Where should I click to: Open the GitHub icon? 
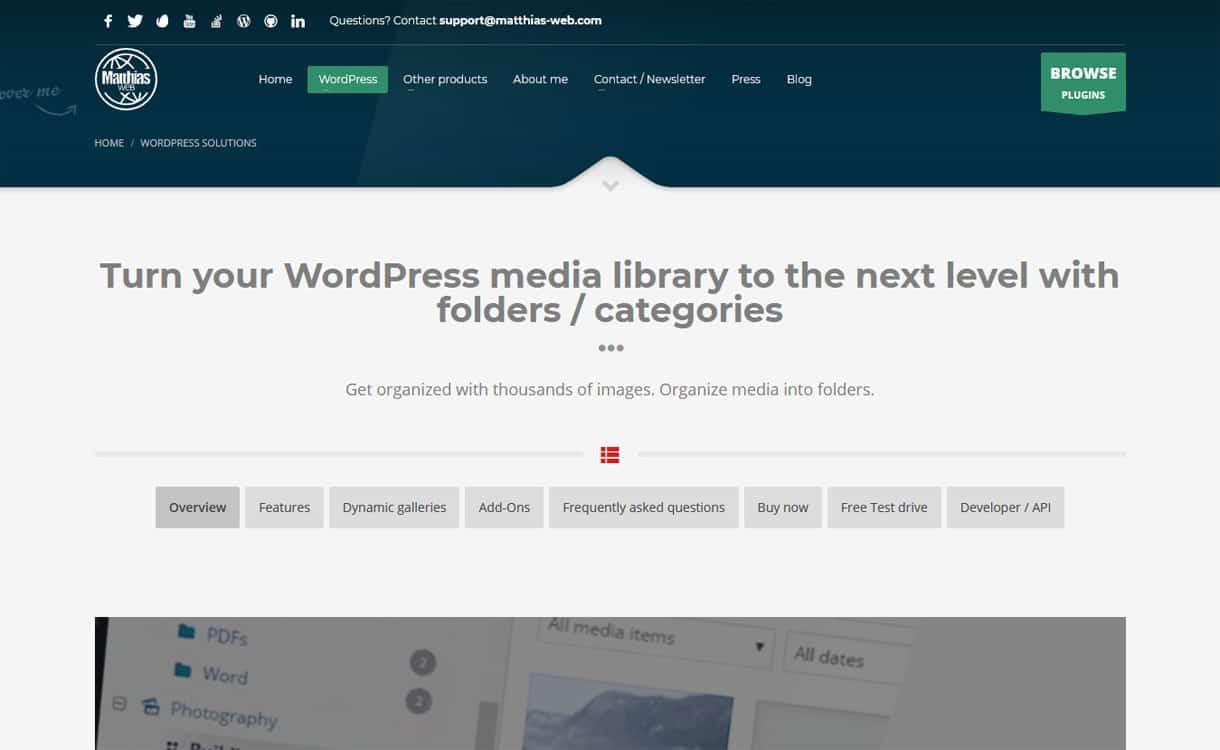click(270, 21)
